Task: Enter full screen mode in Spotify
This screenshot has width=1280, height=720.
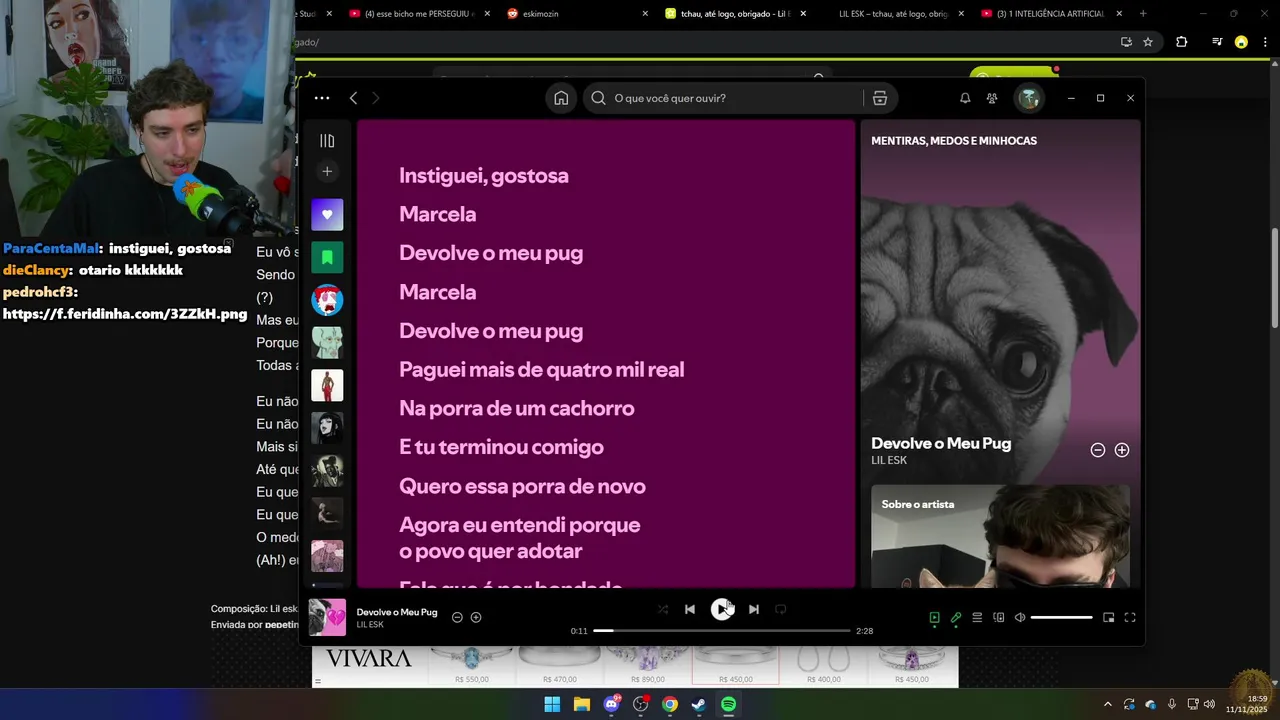Action: pyautogui.click(x=1130, y=618)
